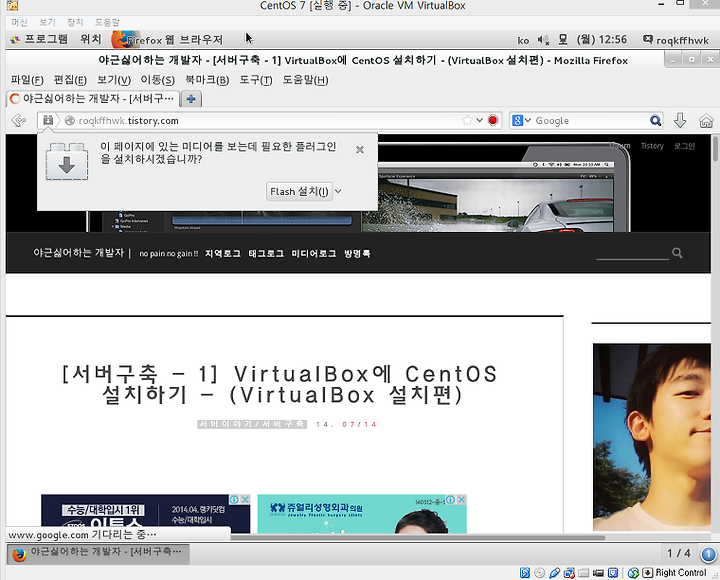Open the 위치 places menu

pos(90,39)
